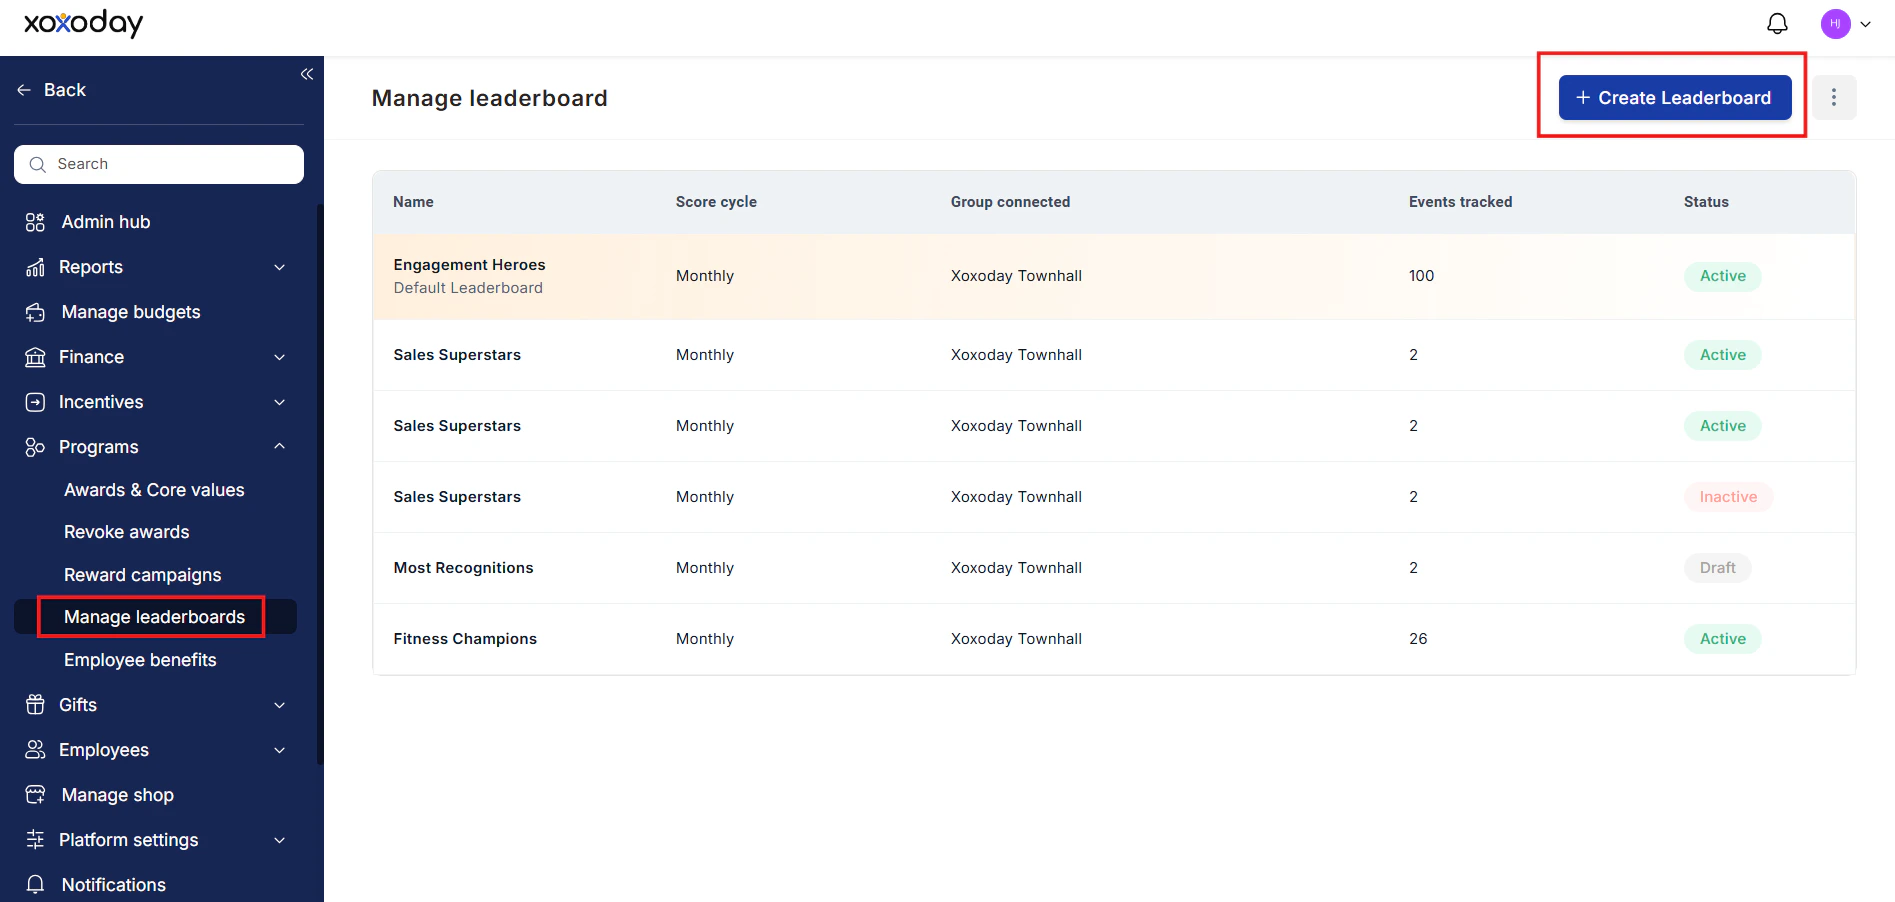Click the Score cycle column header
The image size is (1895, 902).
tap(716, 202)
